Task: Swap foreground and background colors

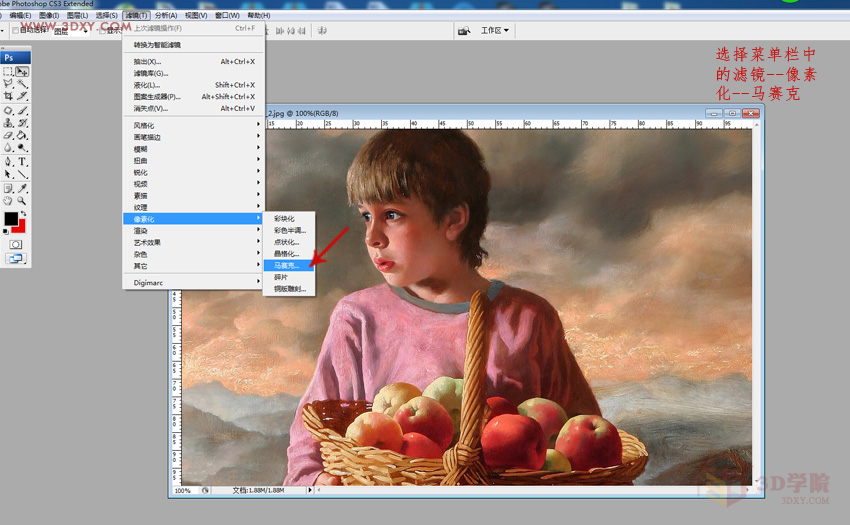Action: point(22,213)
